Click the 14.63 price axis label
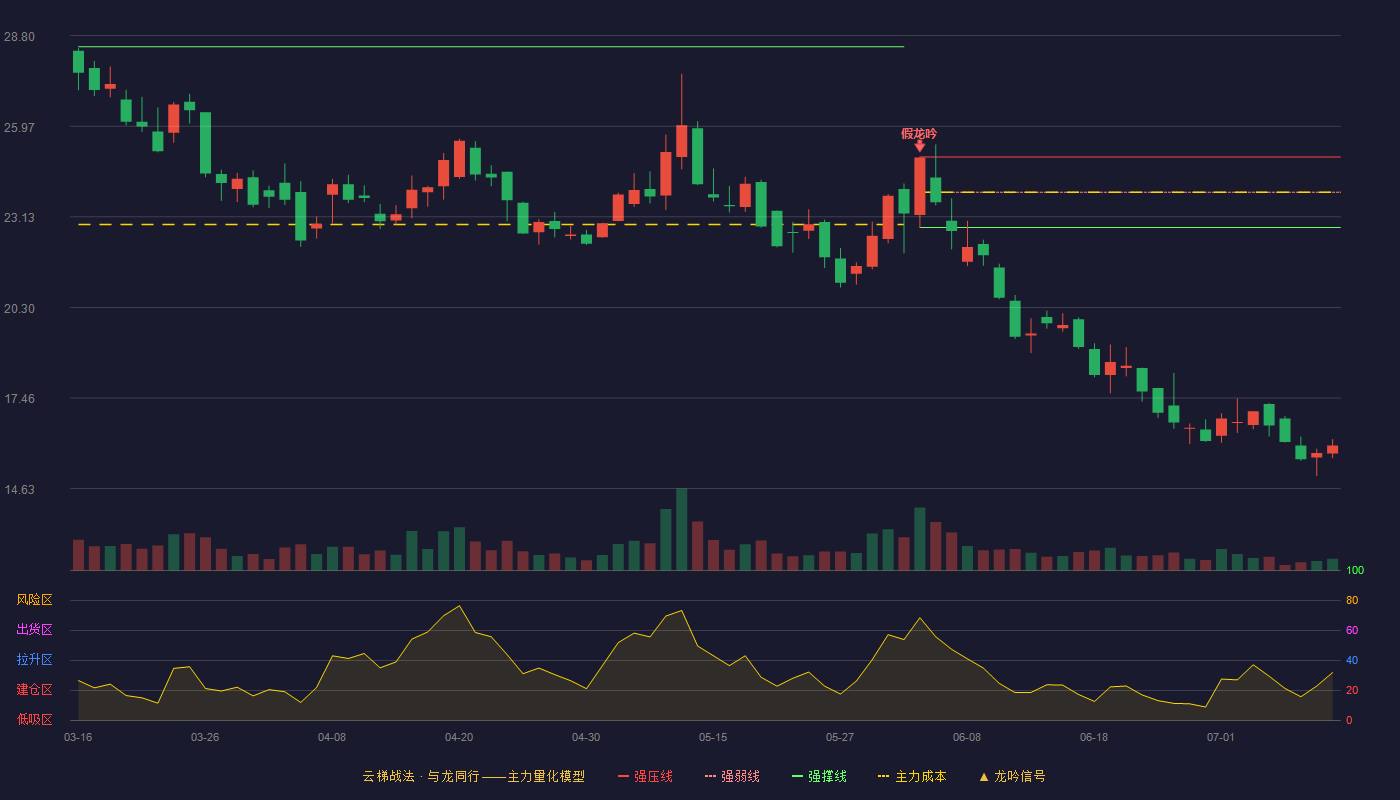The width and height of the screenshot is (1400, 800). pyautogui.click(x=19, y=490)
